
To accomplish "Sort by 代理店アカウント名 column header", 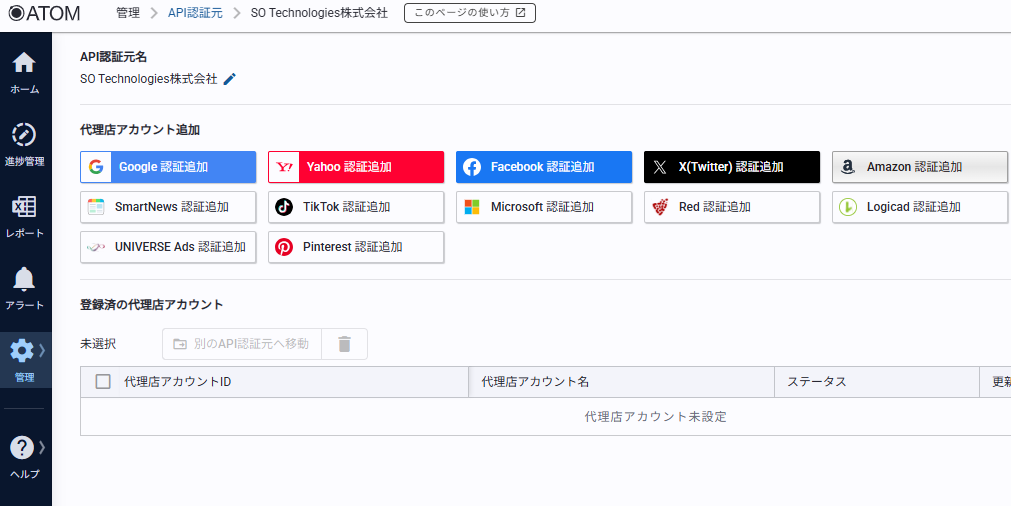I will point(536,382).
